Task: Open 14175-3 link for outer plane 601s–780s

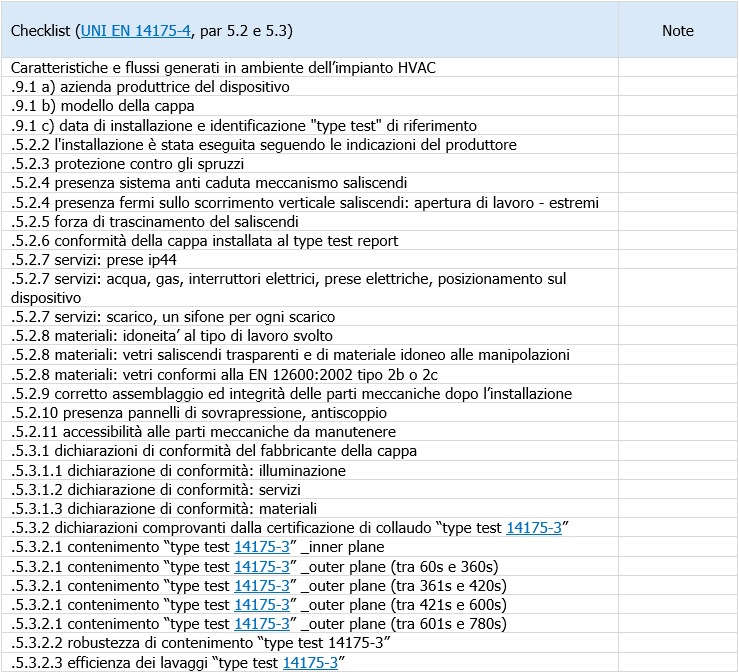Action: point(262,623)
